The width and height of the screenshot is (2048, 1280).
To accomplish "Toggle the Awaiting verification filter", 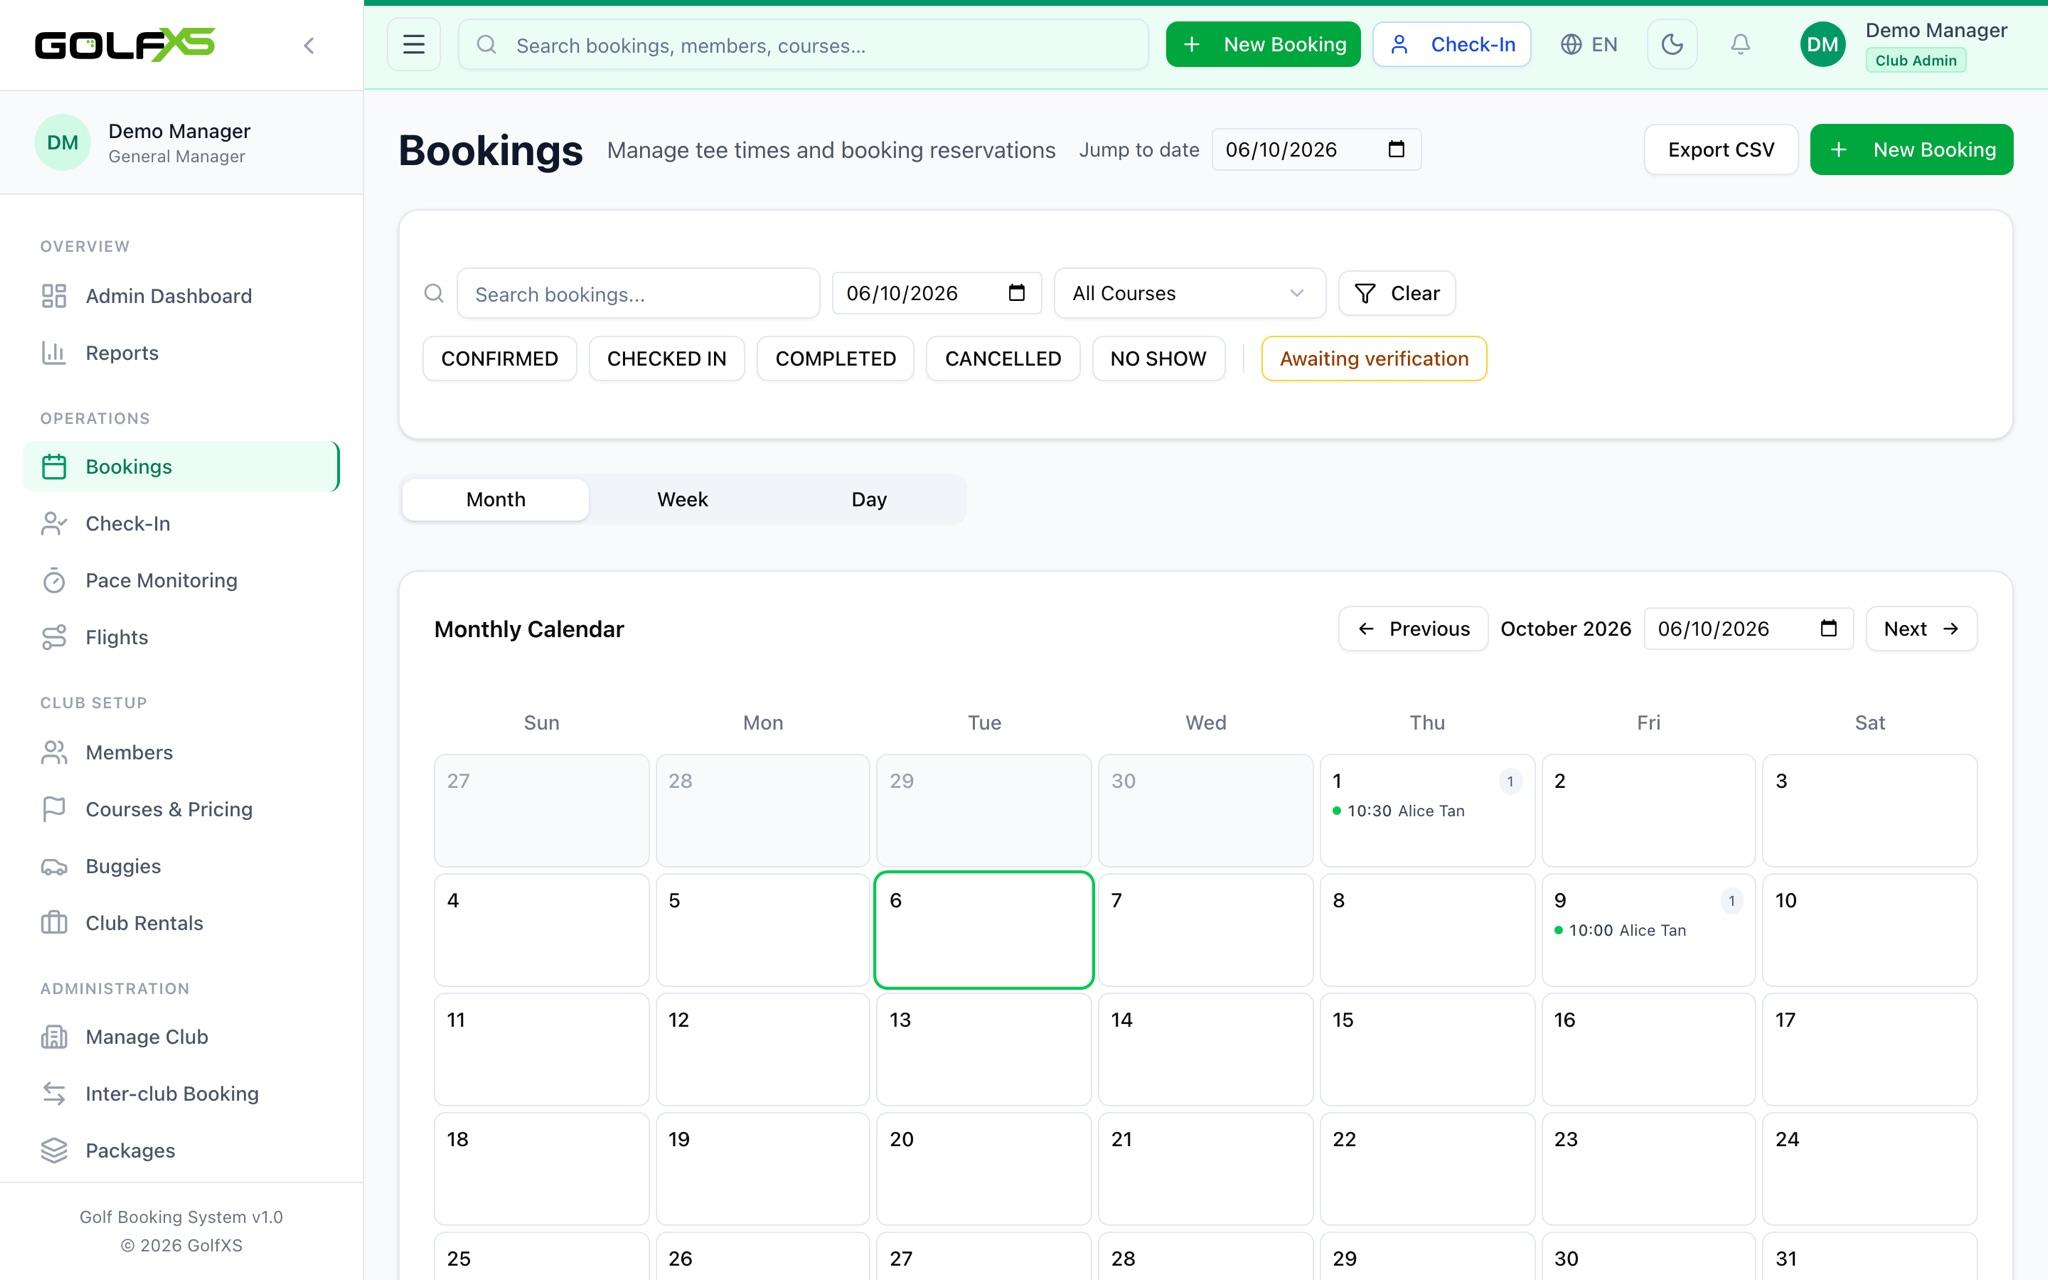I will pyautogui.click(x=1374, y=359).
